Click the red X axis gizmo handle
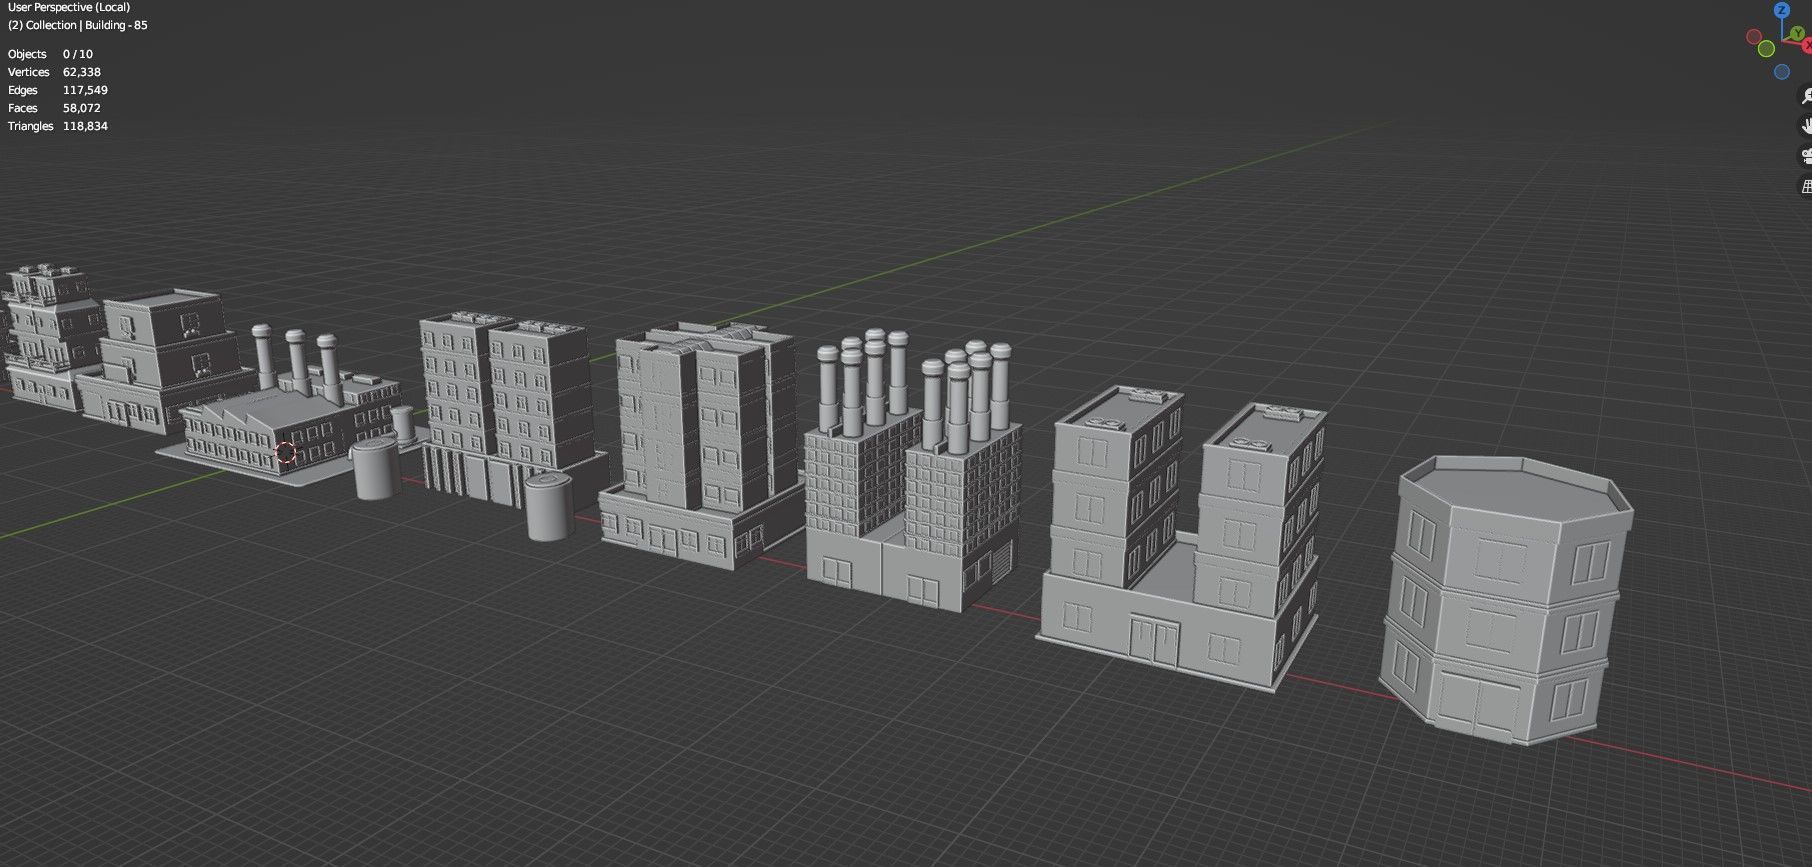This screenshot has width=1812, height=867. [1806, 45]
